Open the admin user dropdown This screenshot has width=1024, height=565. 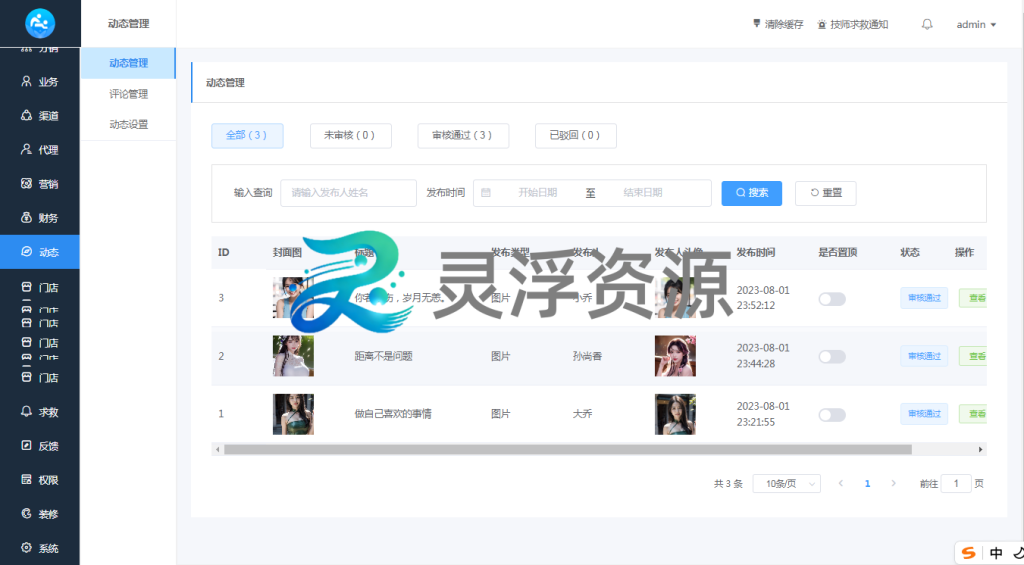[976, 24]
